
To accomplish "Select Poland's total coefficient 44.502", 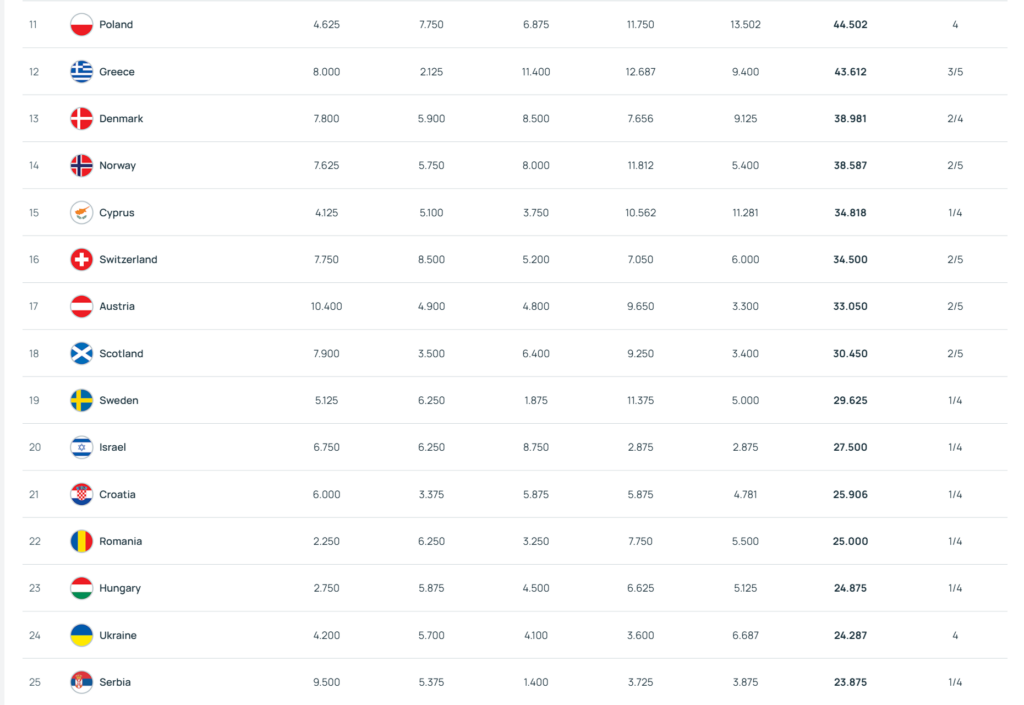I will click(850, 25).
